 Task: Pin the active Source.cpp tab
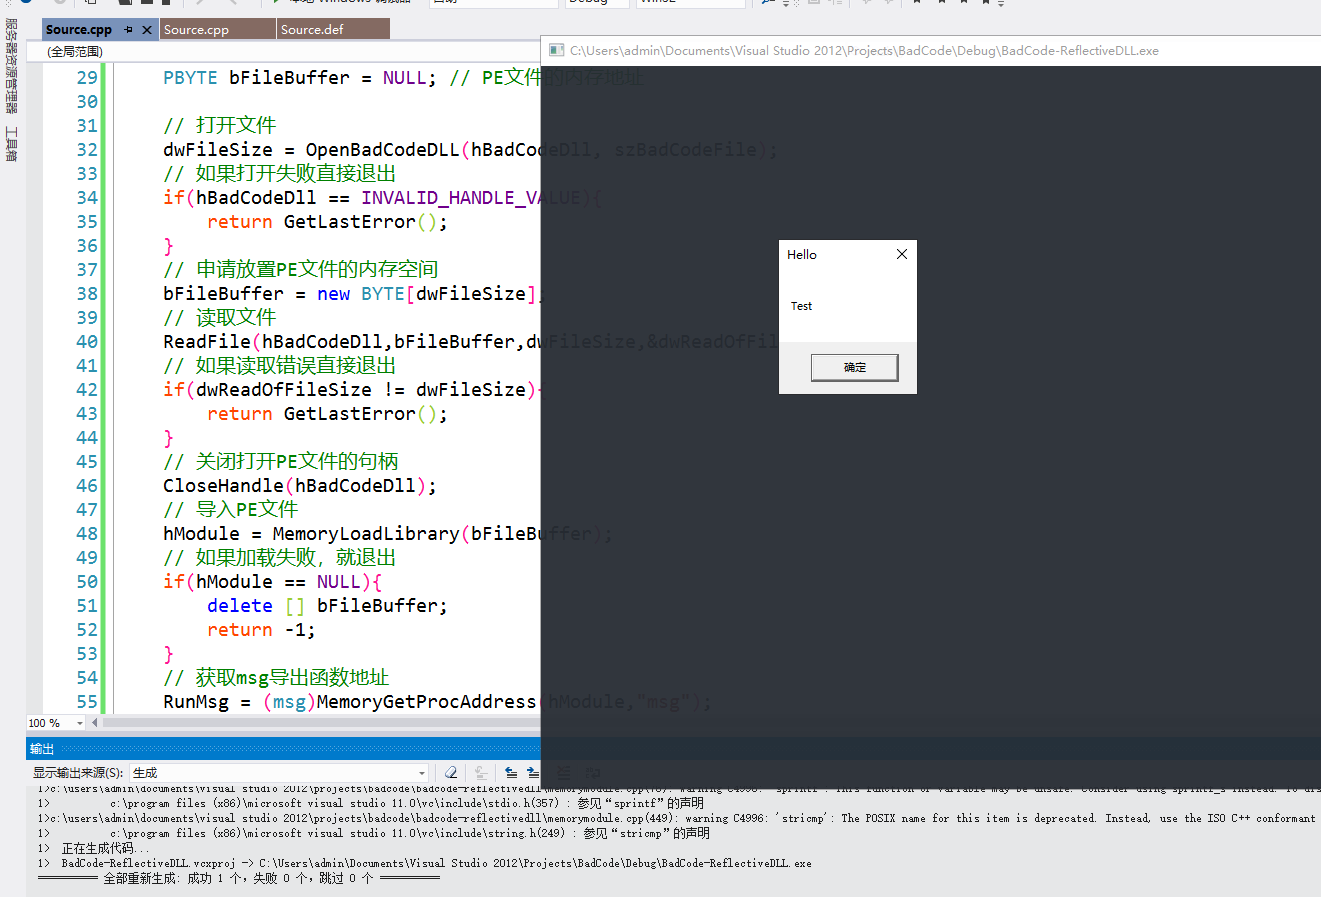point(129,30)
